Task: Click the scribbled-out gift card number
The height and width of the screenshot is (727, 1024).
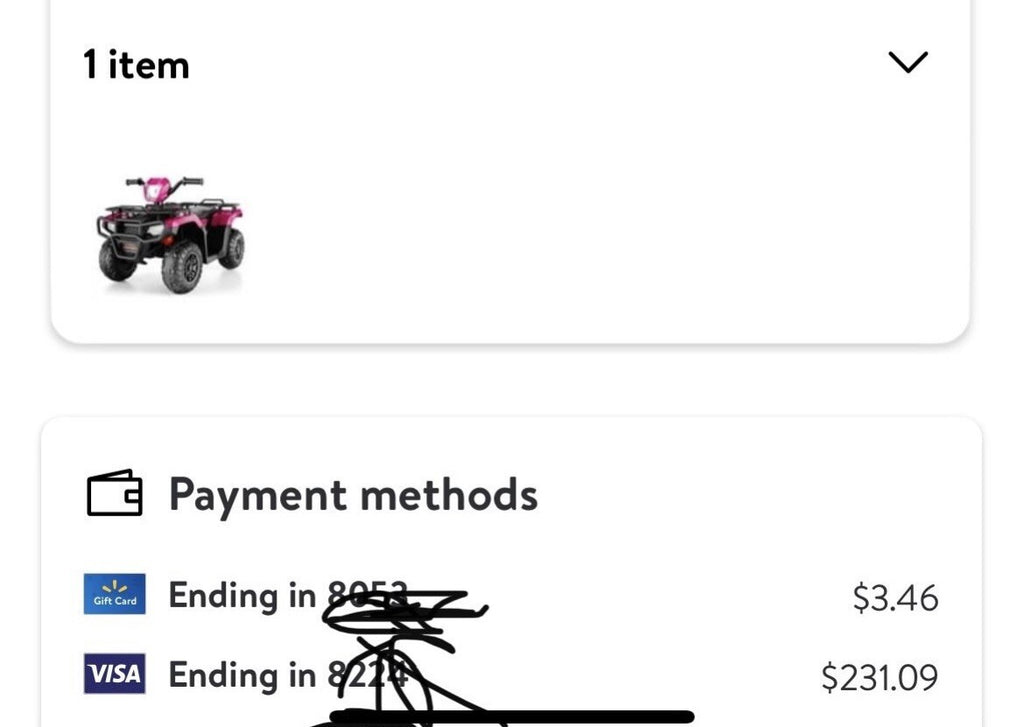Action: pos(380,600)
